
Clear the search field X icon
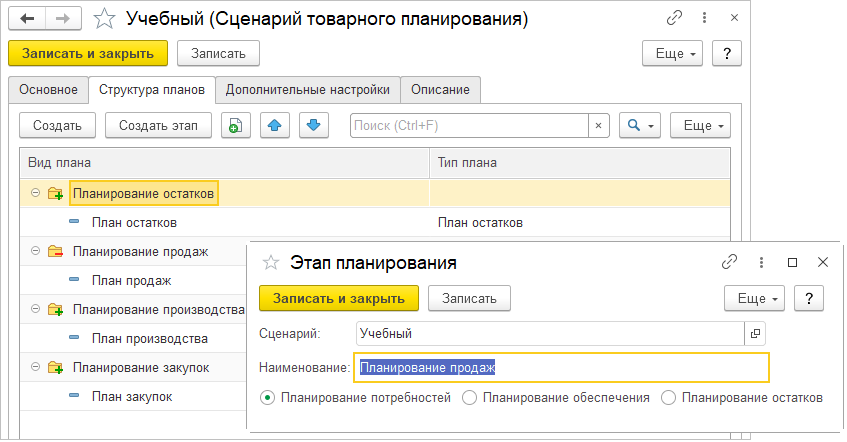click(x=598, y=125)
